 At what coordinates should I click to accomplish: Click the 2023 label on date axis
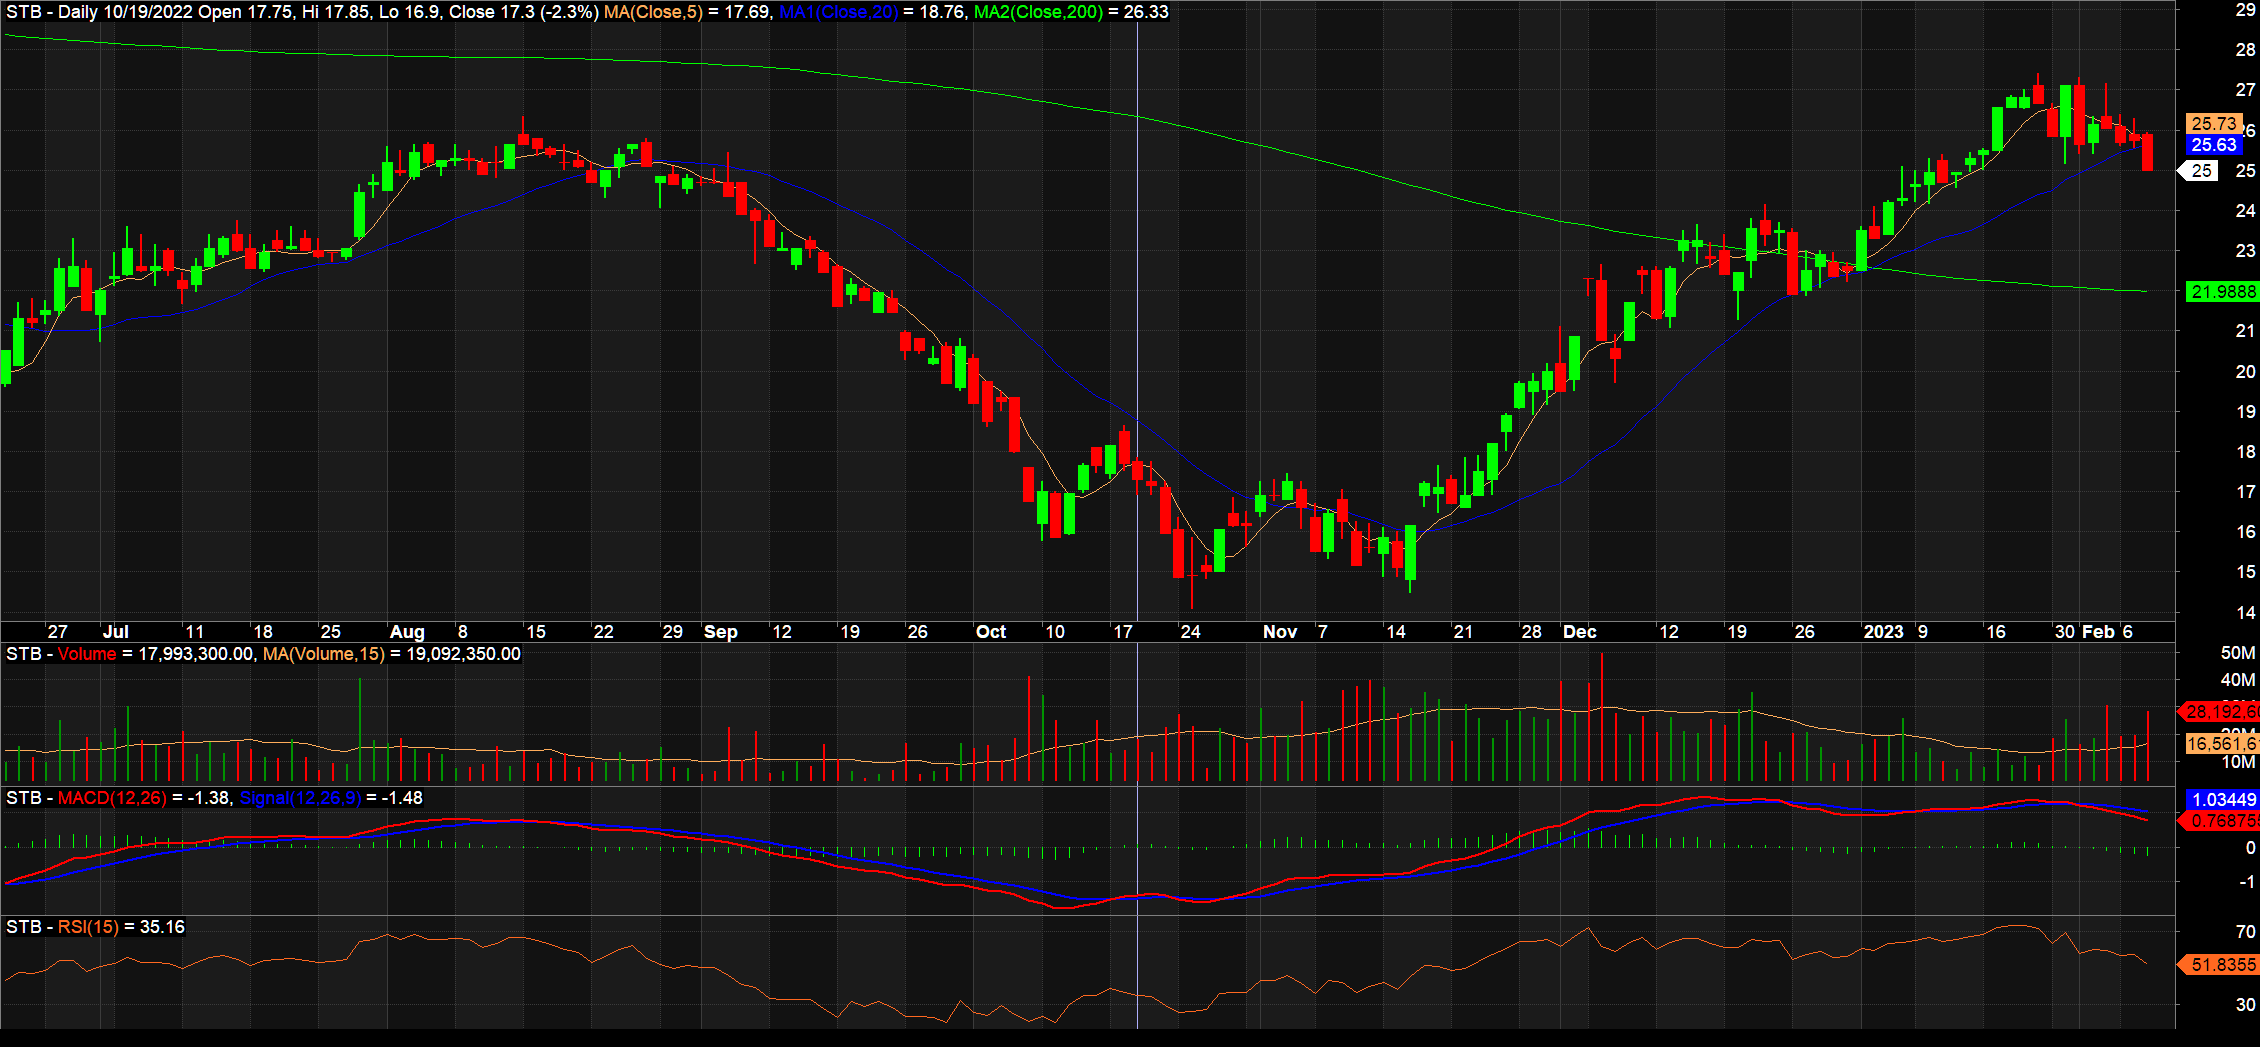tap(1884, 632)
